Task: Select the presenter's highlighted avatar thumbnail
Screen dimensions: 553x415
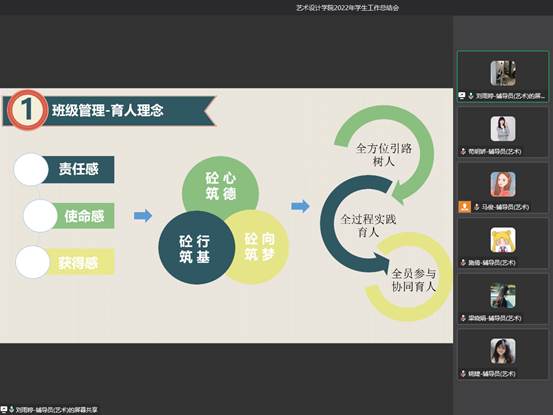Action: click(503, 73)
